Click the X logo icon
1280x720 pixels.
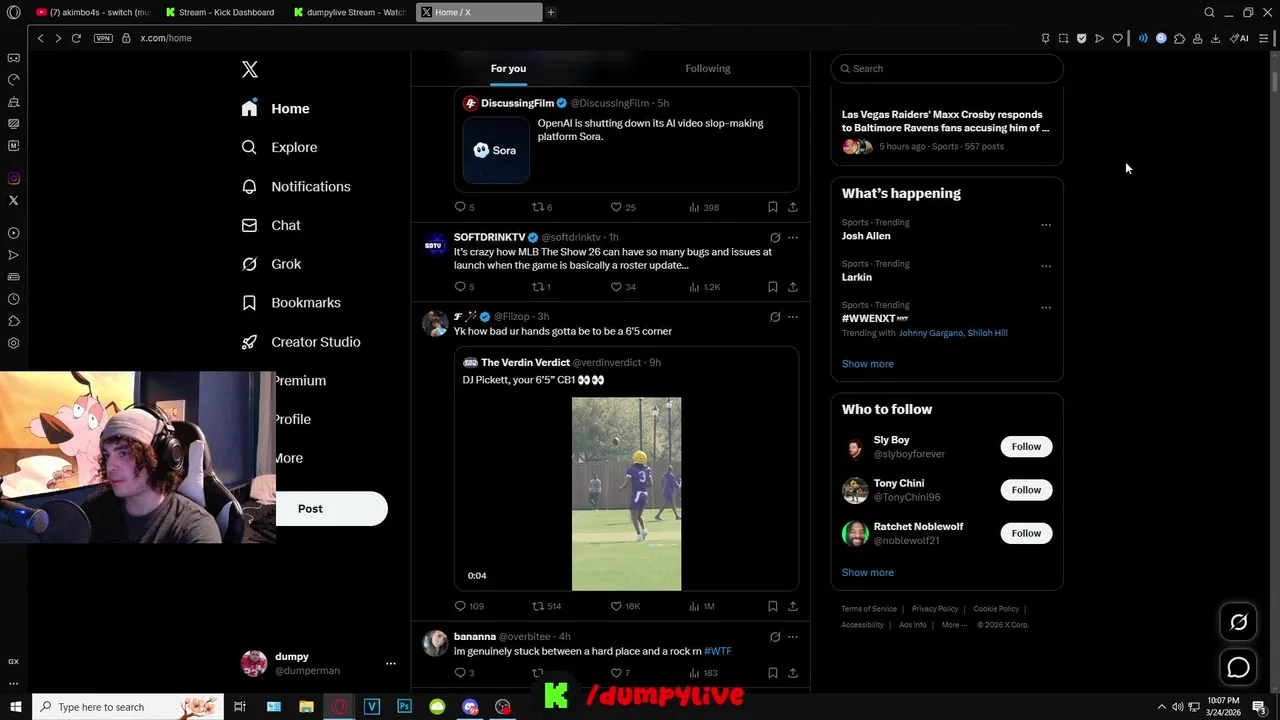coord(250,69)
